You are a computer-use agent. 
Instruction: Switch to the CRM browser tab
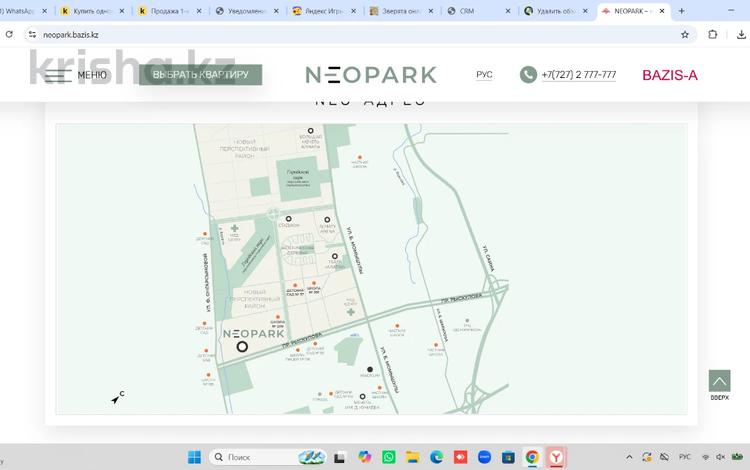[478, 11]
